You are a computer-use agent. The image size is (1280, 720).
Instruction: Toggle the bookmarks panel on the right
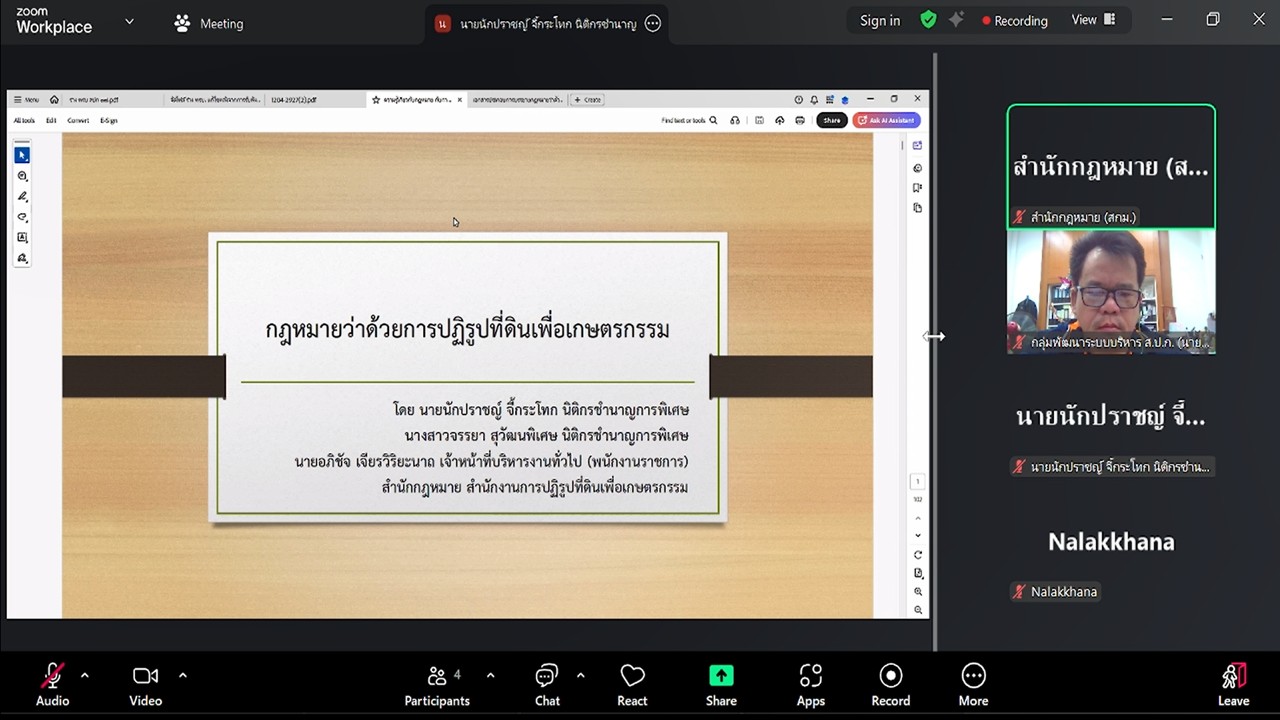pos(917,188)
